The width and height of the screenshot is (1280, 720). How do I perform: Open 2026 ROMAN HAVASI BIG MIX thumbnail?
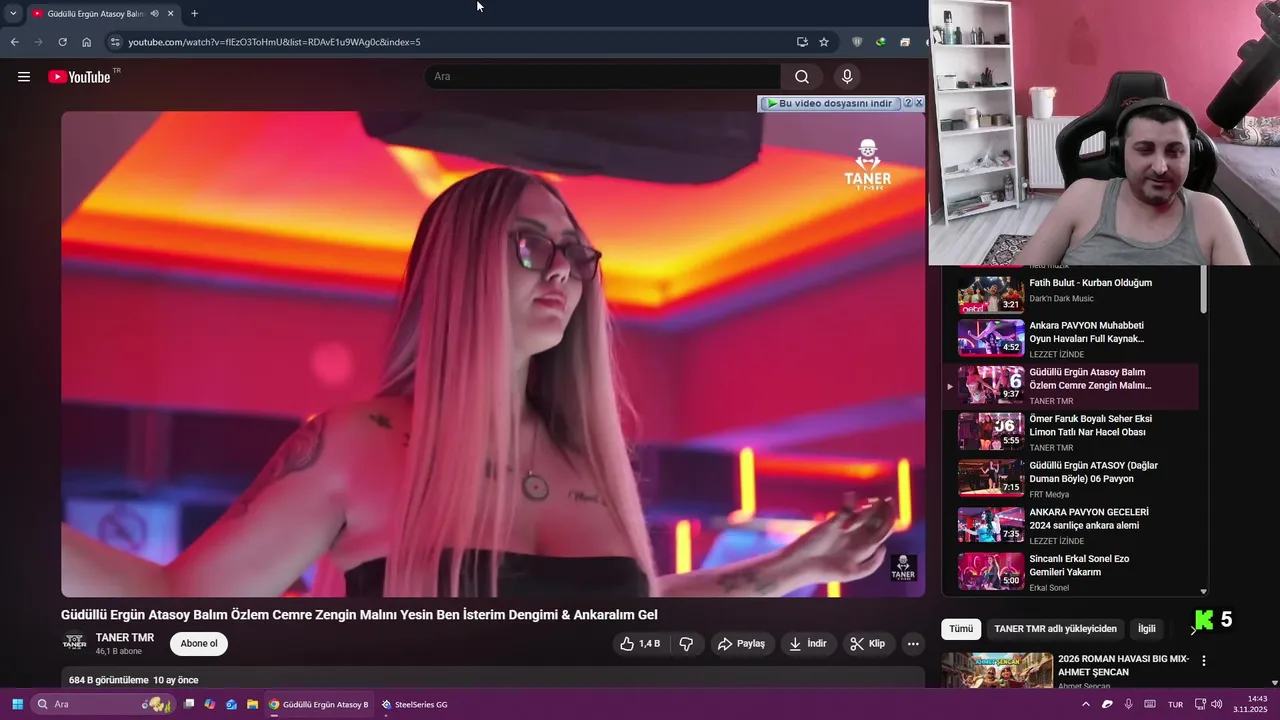(x=997, y=671)
